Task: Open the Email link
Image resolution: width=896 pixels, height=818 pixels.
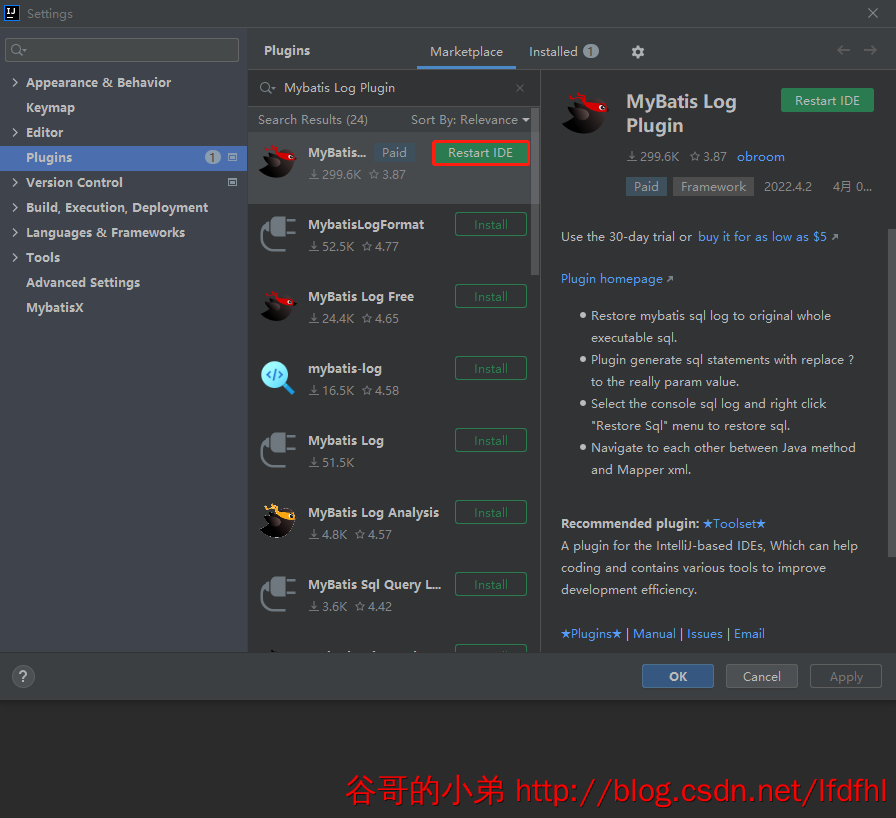Action: 749,634
